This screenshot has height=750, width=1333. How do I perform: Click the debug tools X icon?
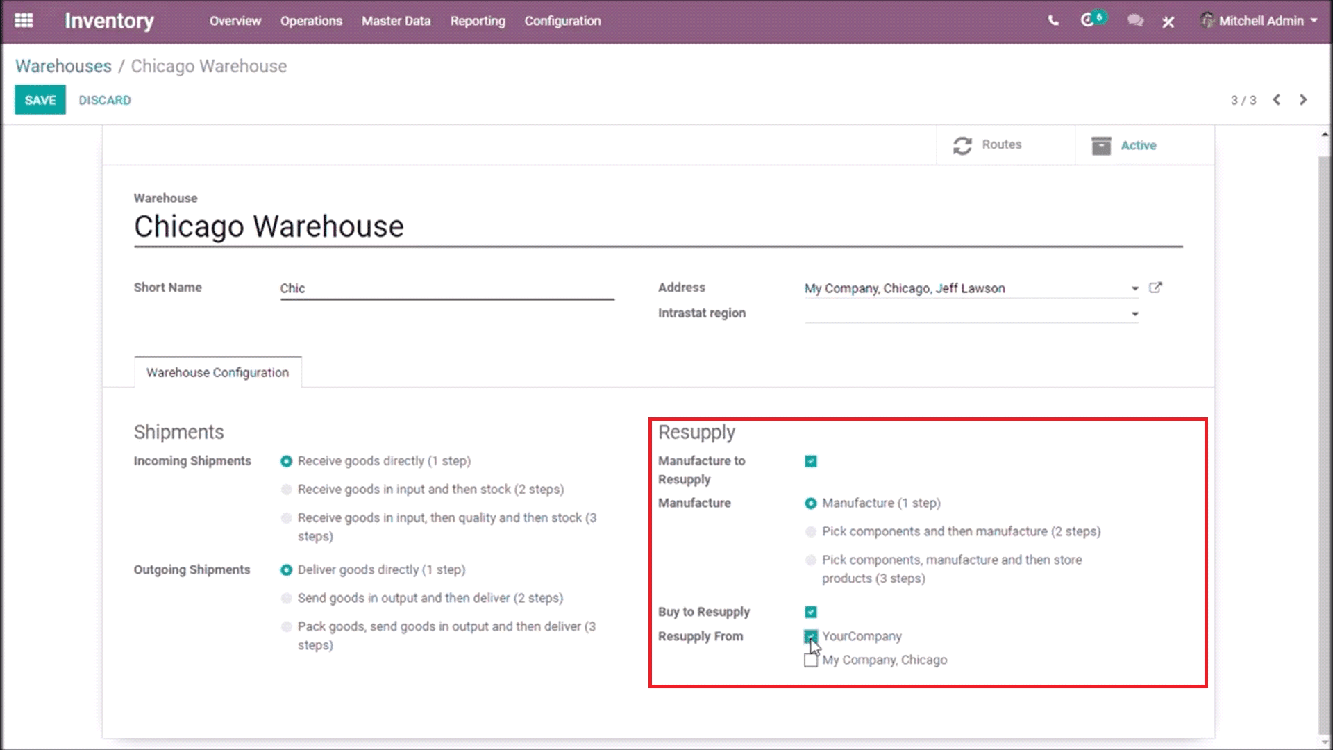[x=1168, y=21]
